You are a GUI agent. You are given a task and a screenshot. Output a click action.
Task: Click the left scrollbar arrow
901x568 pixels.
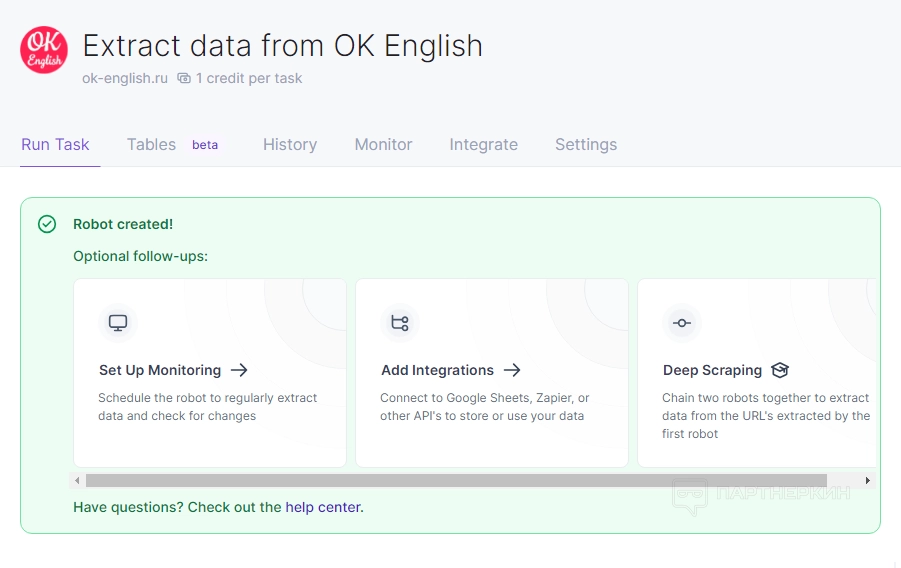pyautogui.click(x=78, y=481)
